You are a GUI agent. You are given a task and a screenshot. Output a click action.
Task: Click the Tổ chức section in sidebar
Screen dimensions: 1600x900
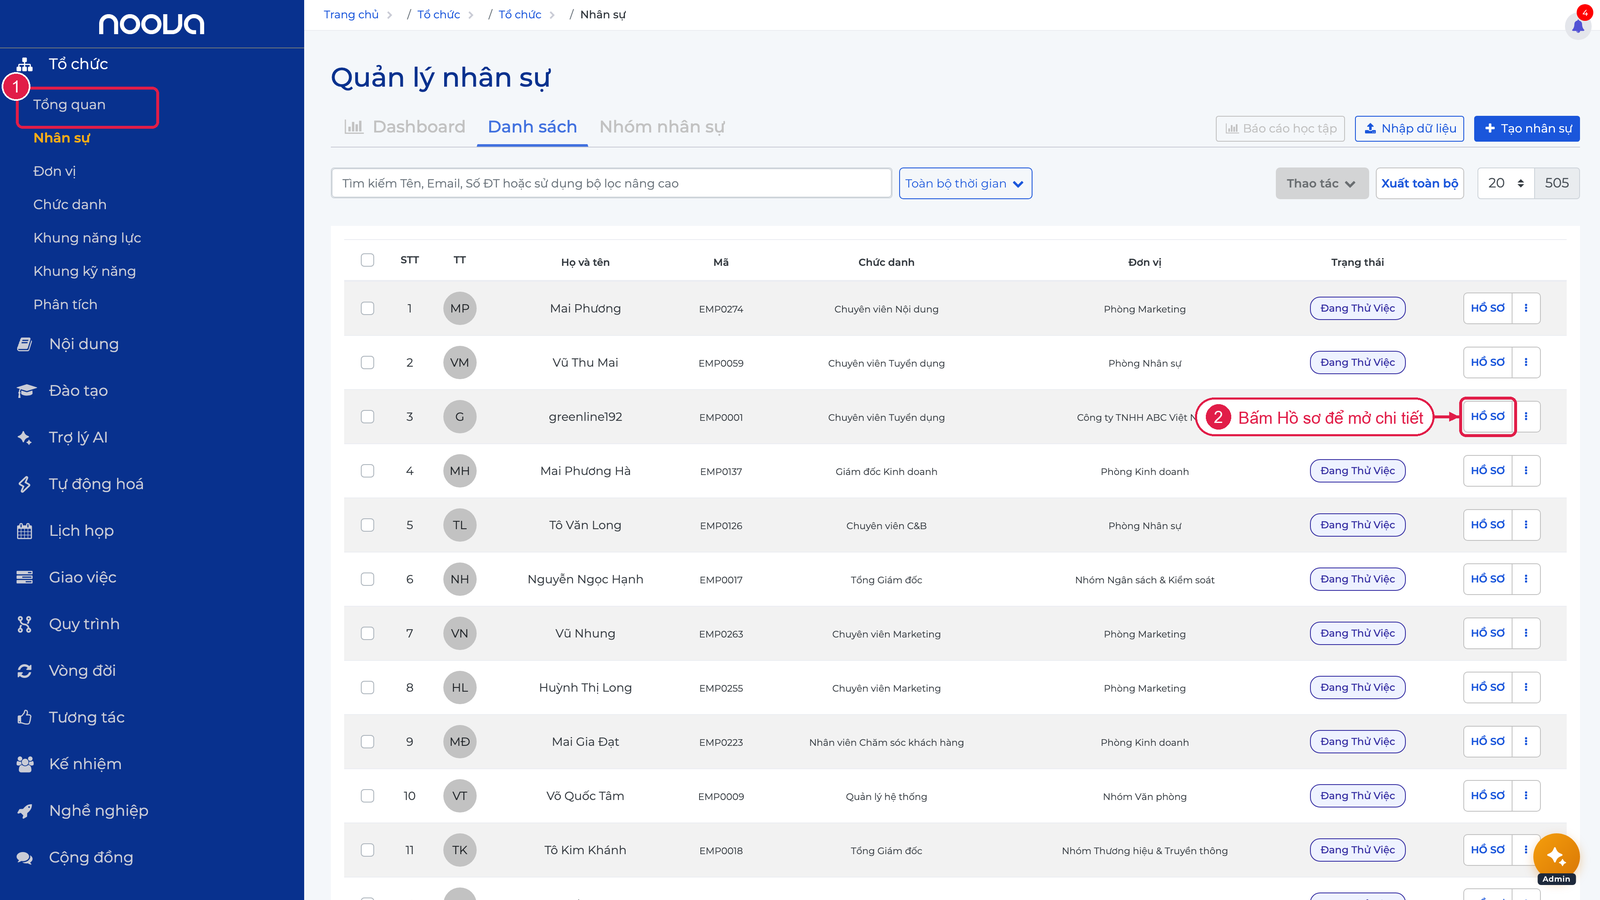(78, 64)
